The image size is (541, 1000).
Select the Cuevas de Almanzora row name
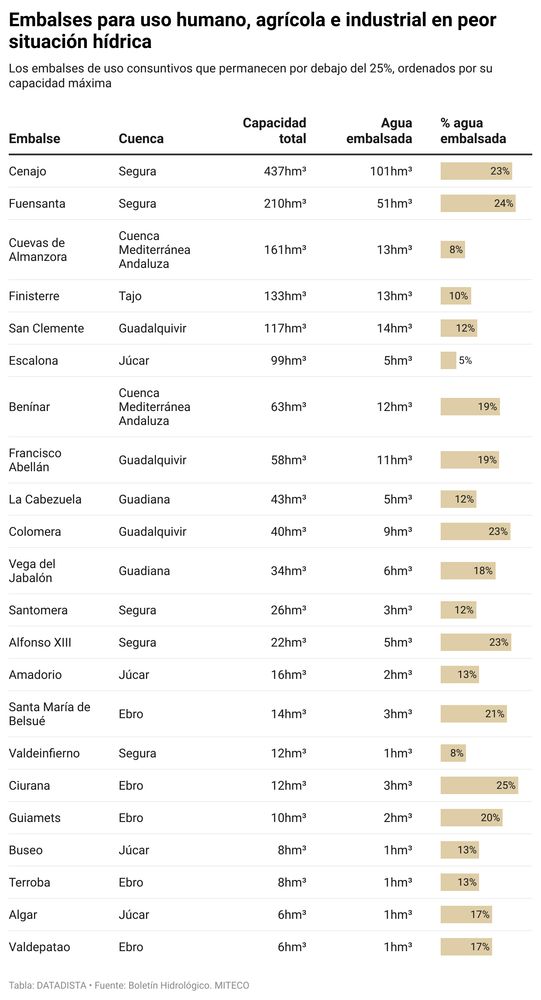point(38,249)
